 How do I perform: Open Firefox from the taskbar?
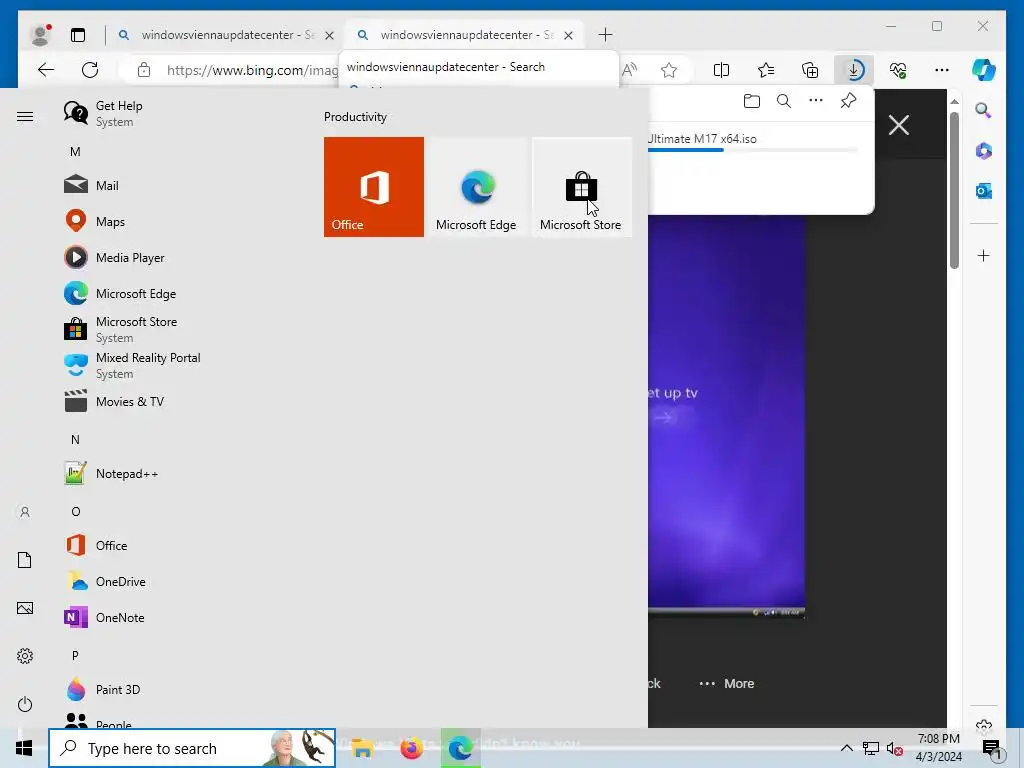coord(411,748)
